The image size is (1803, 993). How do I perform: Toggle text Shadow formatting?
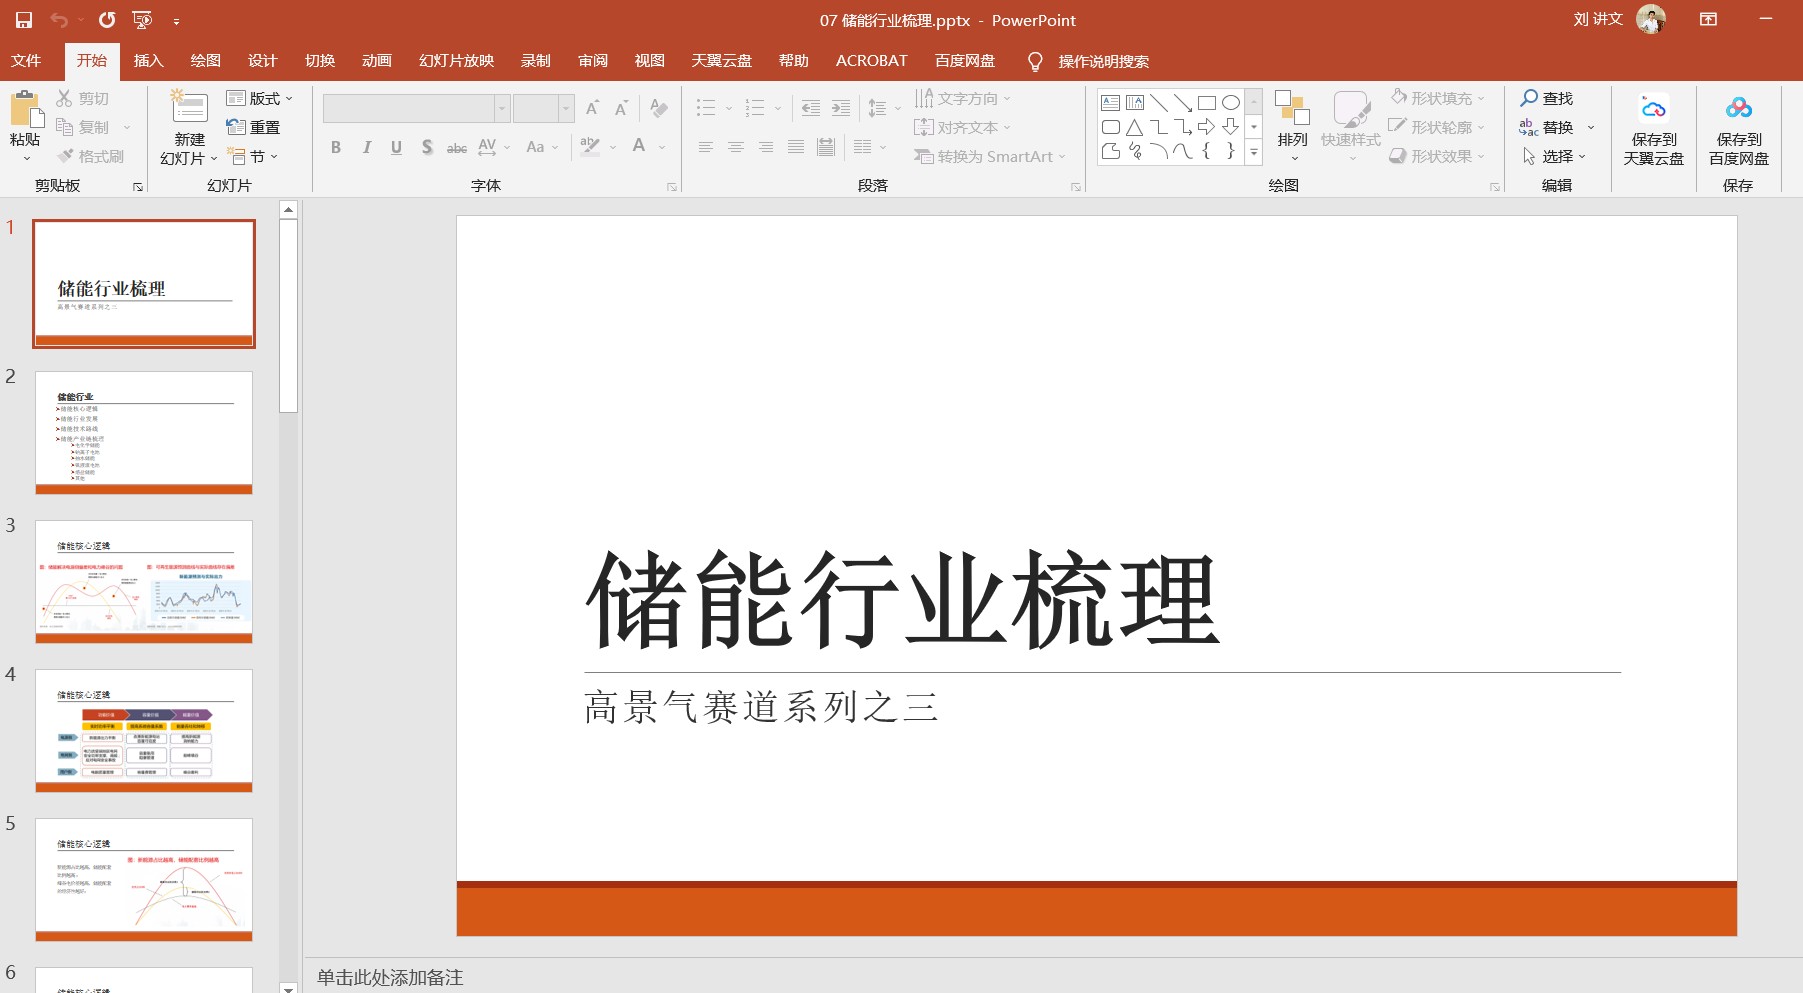427,147
